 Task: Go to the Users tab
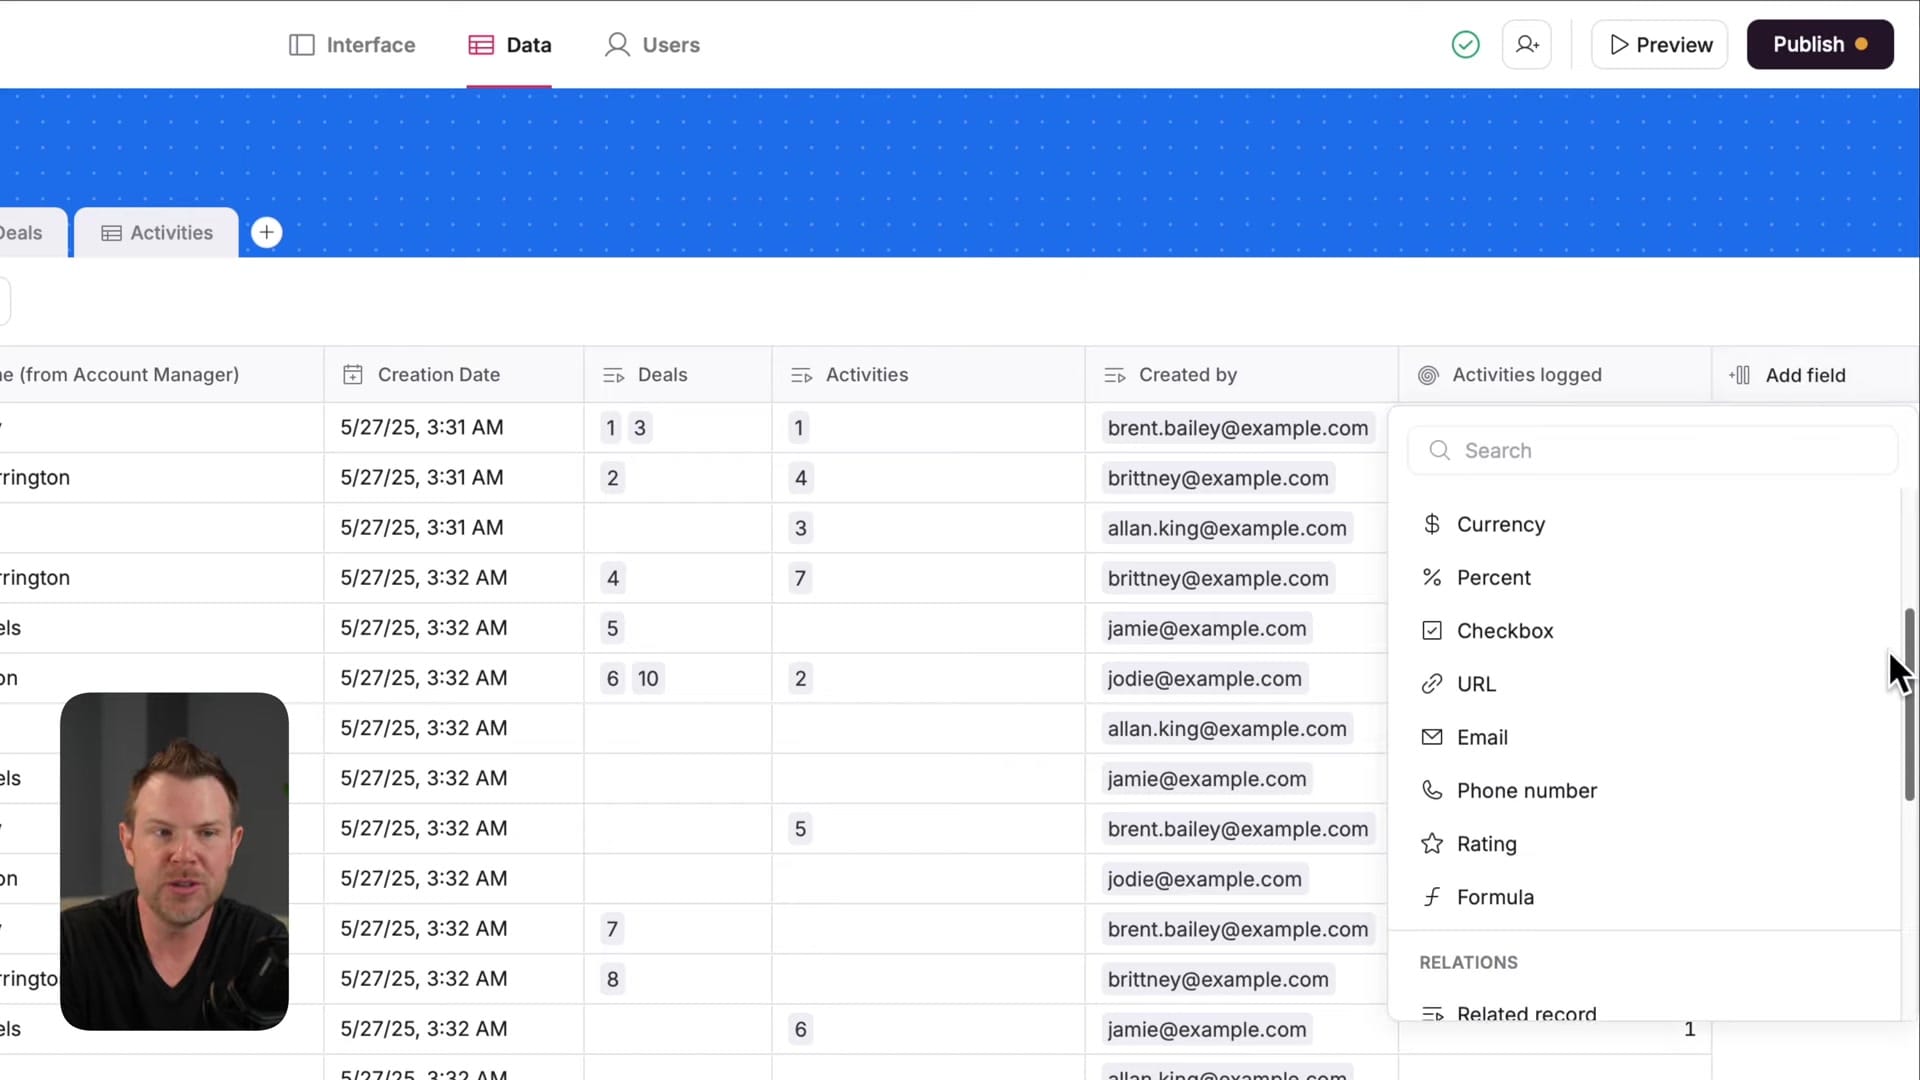(652, 45)
